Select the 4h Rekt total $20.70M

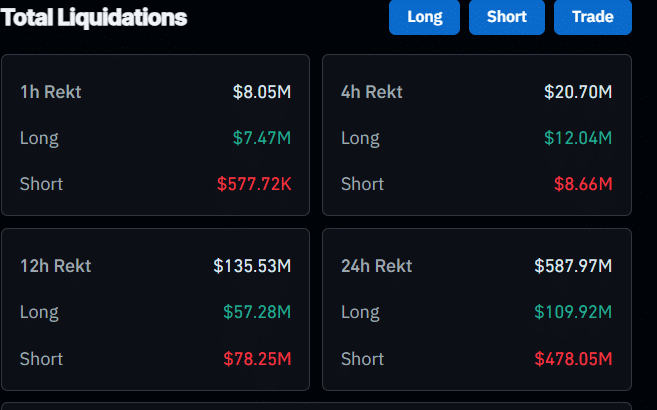tap(578, 92)
